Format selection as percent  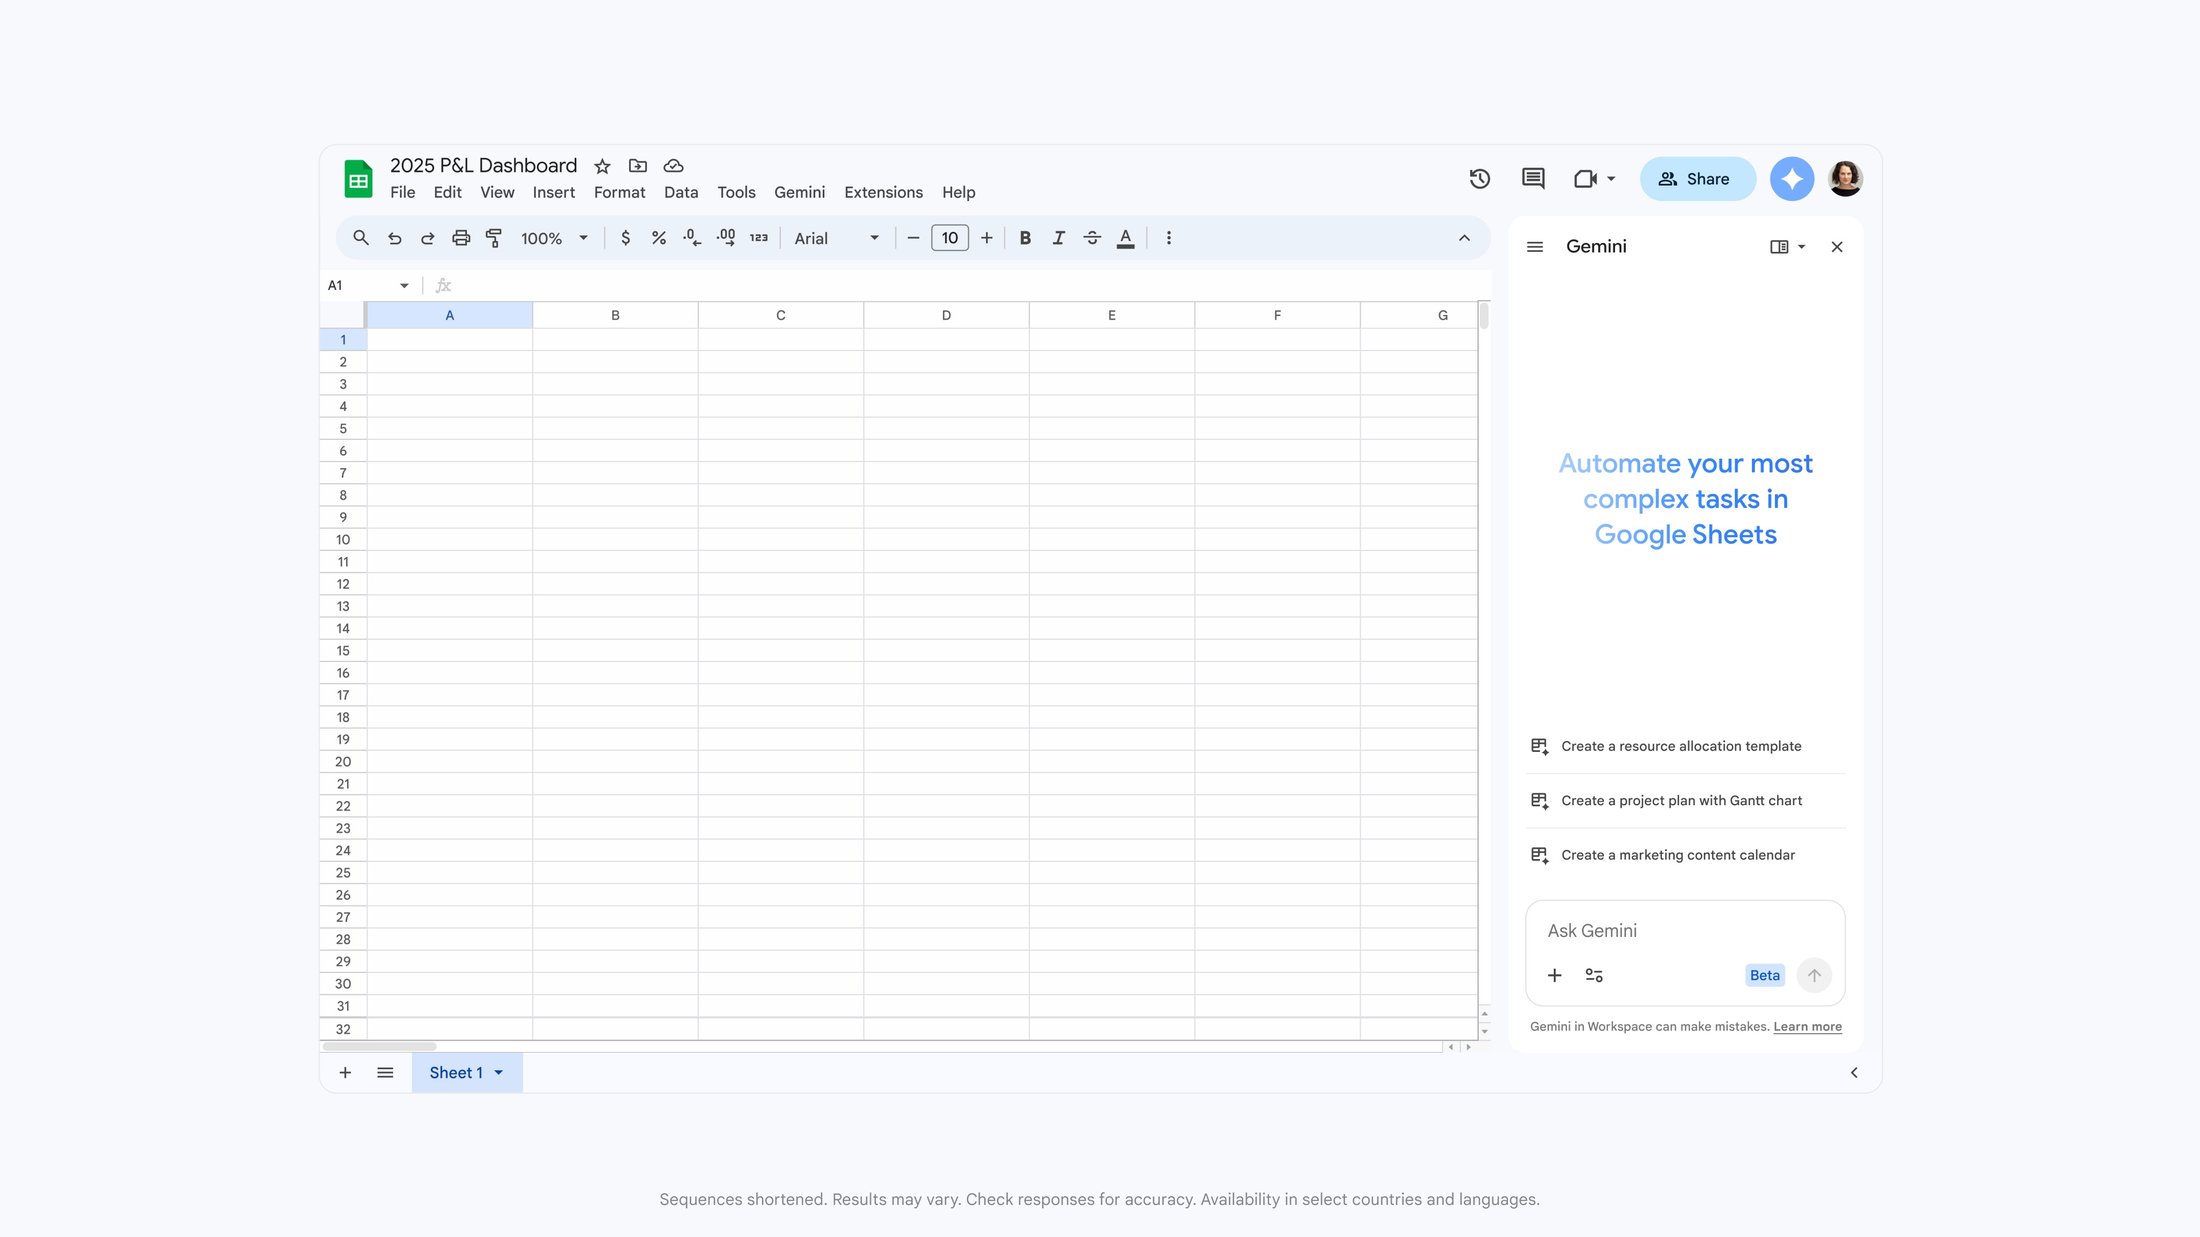[x=659, y=238]
